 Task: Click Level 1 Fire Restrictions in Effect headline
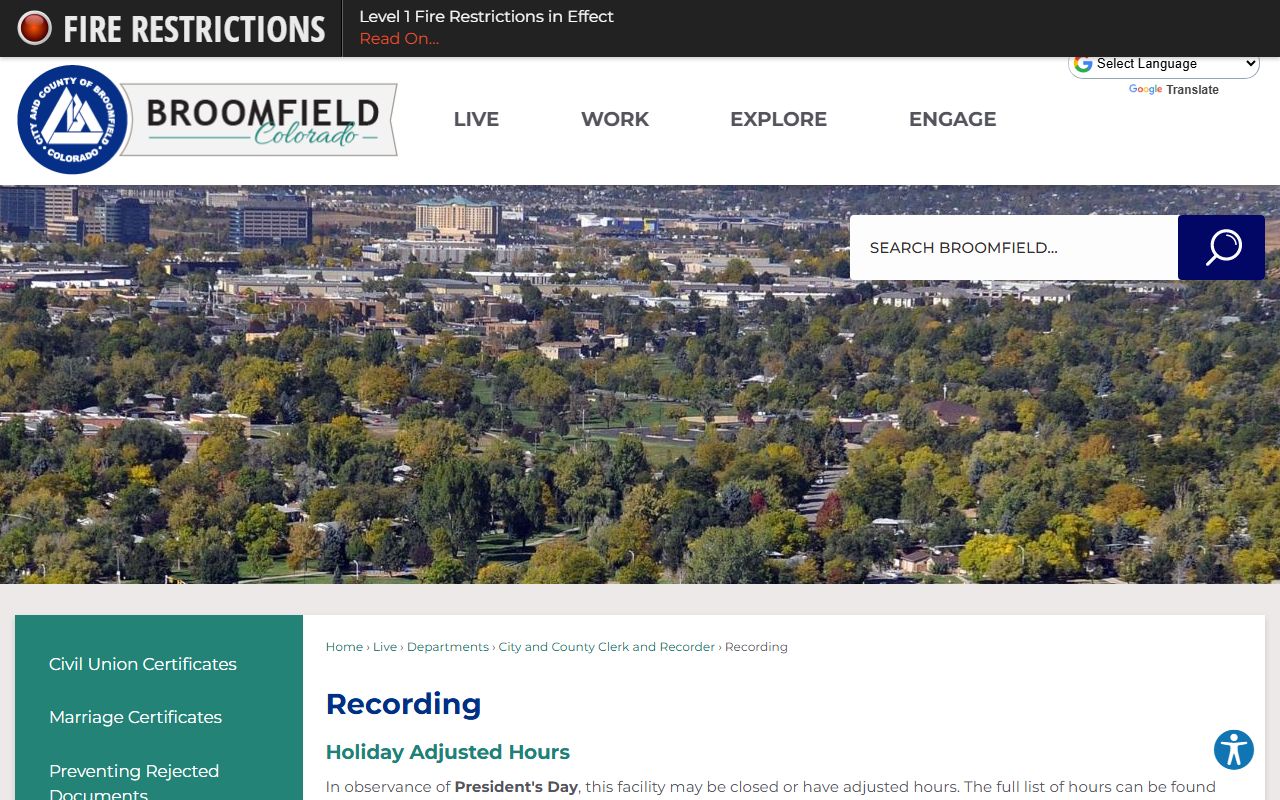pos(486,16)
